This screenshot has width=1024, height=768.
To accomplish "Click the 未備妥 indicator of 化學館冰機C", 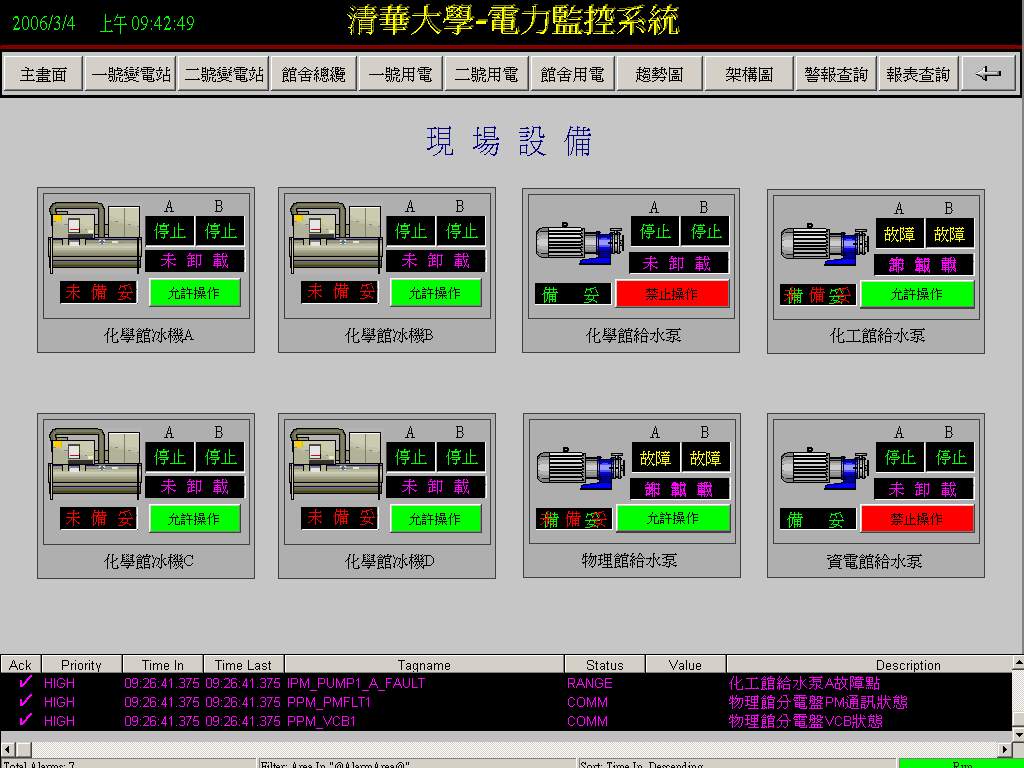I will tap(99, 519).
